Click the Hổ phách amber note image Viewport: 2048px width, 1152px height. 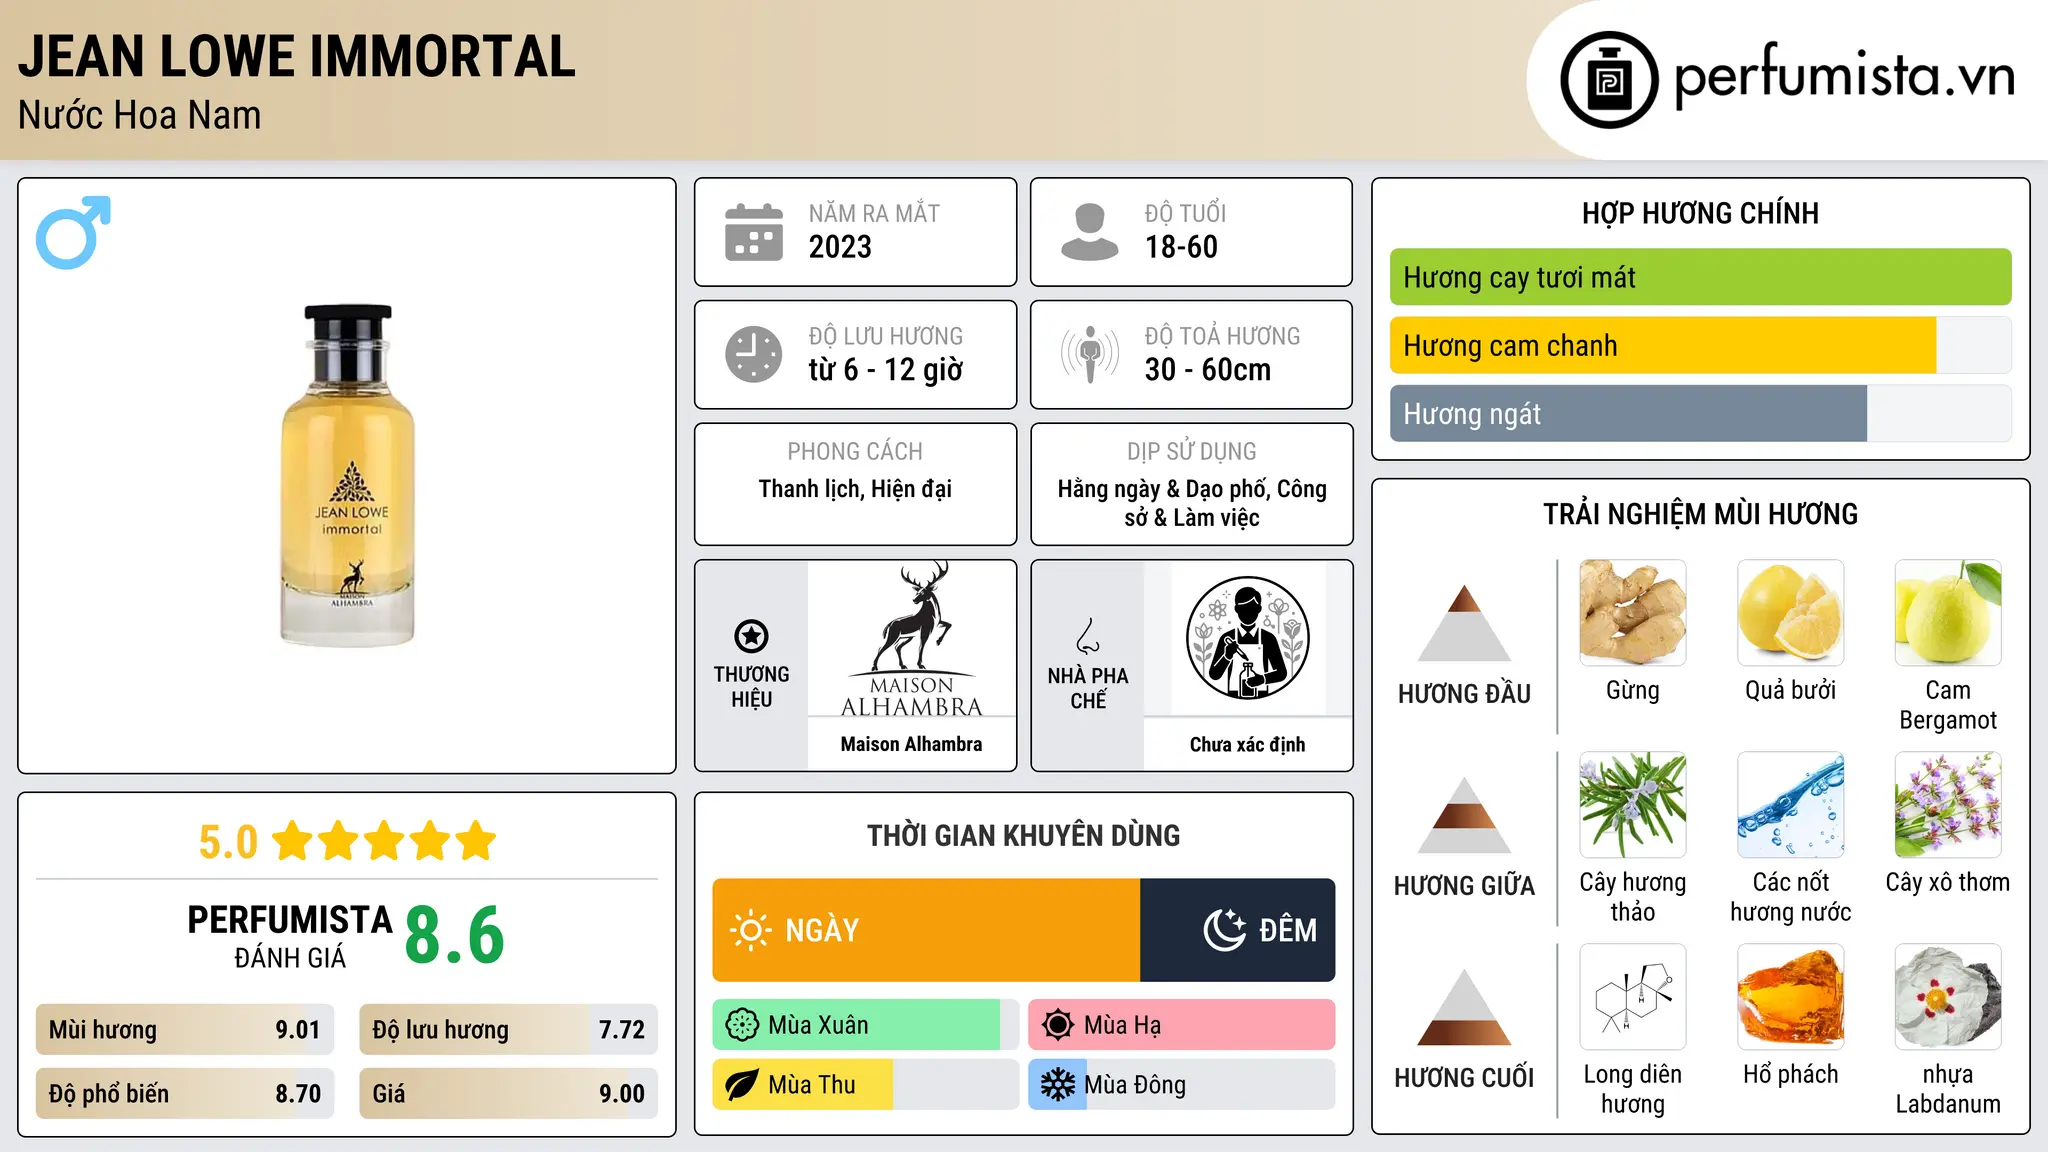coord(1791,997)
